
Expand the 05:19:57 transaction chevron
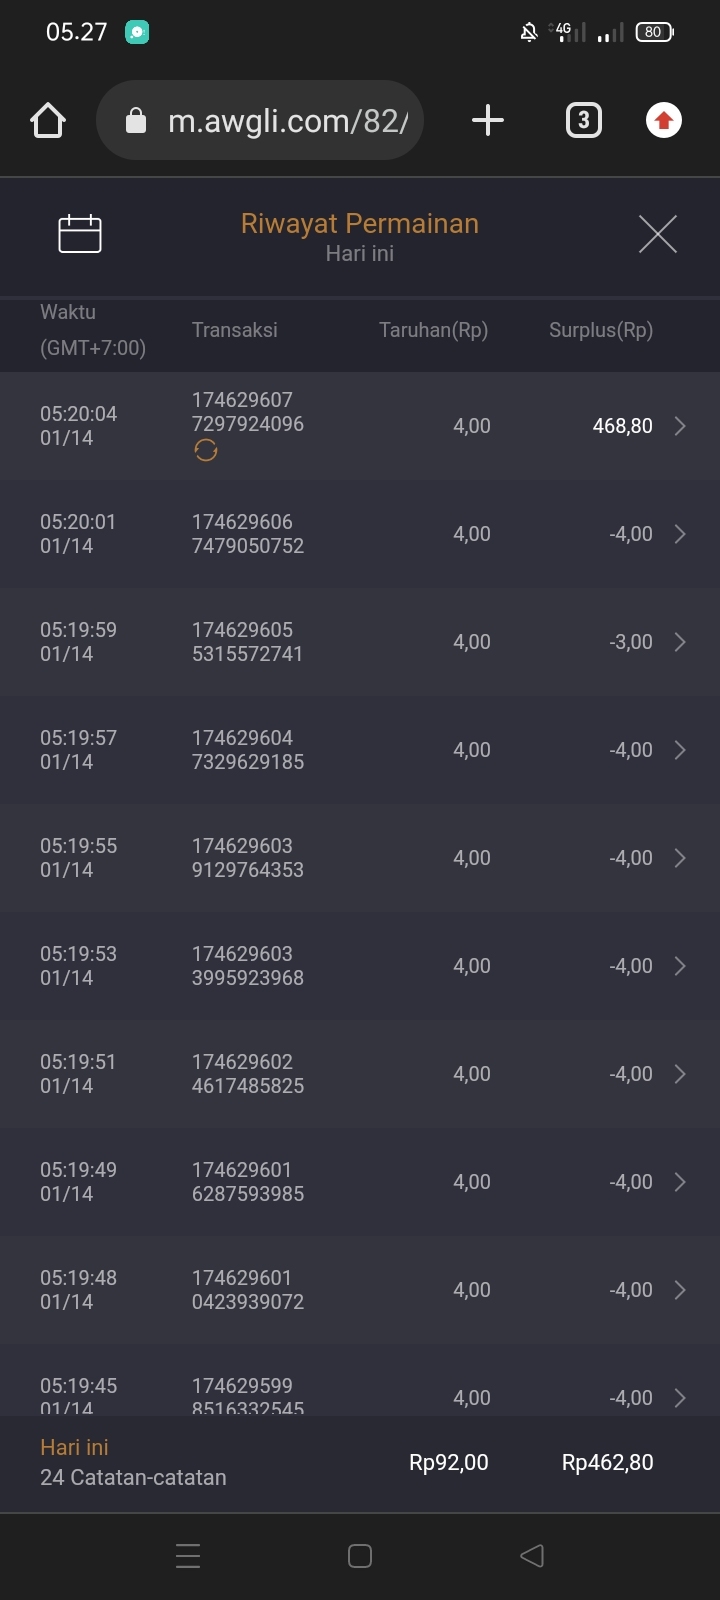(x=680, y=750)
